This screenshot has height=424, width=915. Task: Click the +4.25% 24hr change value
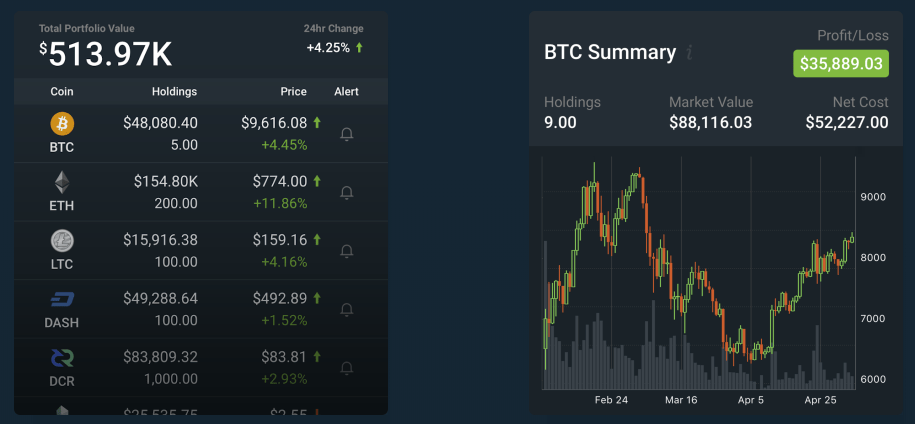coord(329,48)
